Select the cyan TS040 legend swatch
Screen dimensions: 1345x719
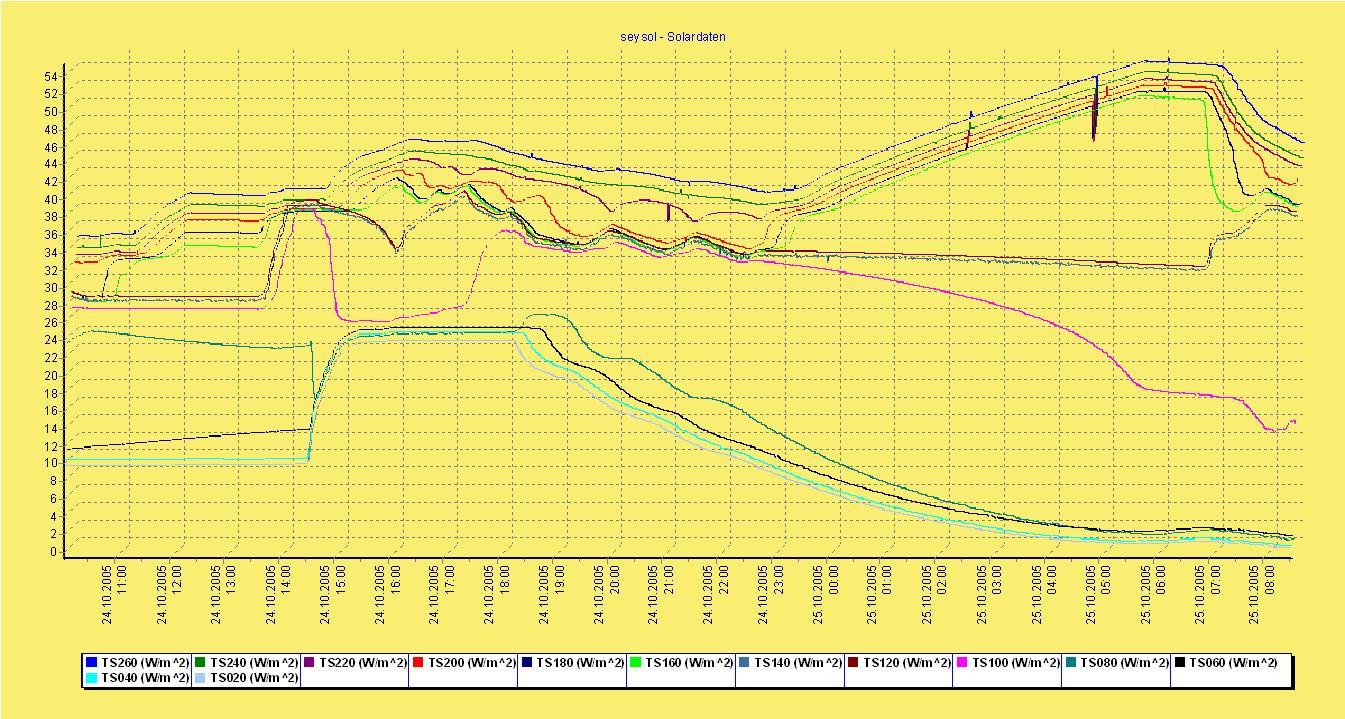(x=91, y=678)
